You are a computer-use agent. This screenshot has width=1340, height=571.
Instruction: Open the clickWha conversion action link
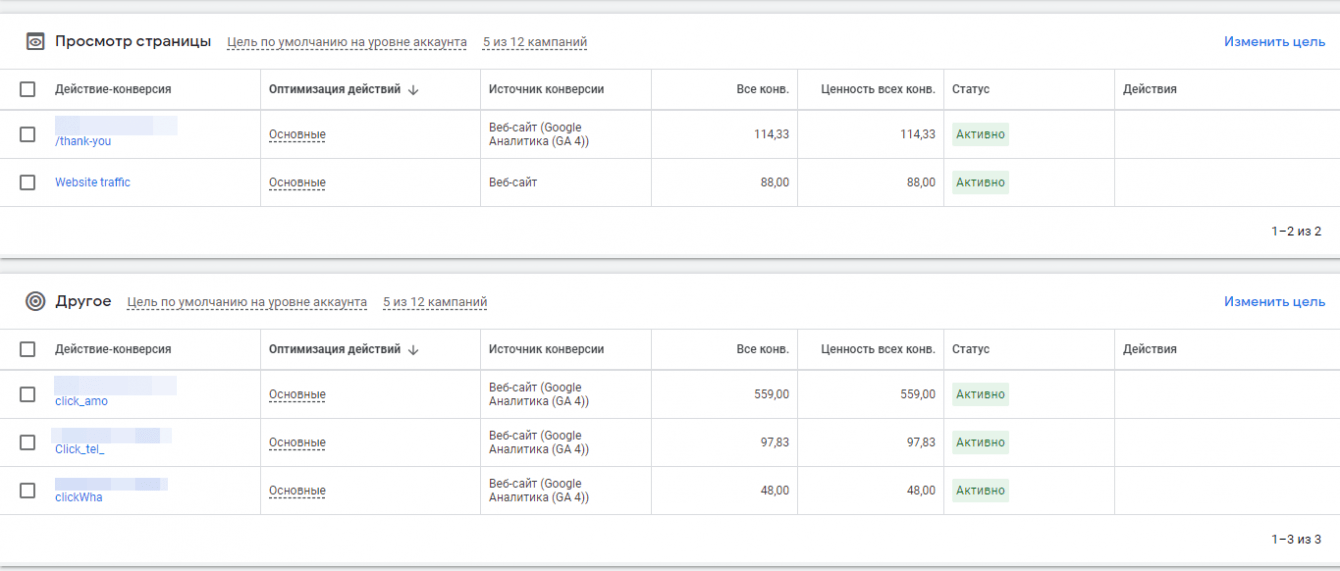pyautogui.click(x=78, y=497)
